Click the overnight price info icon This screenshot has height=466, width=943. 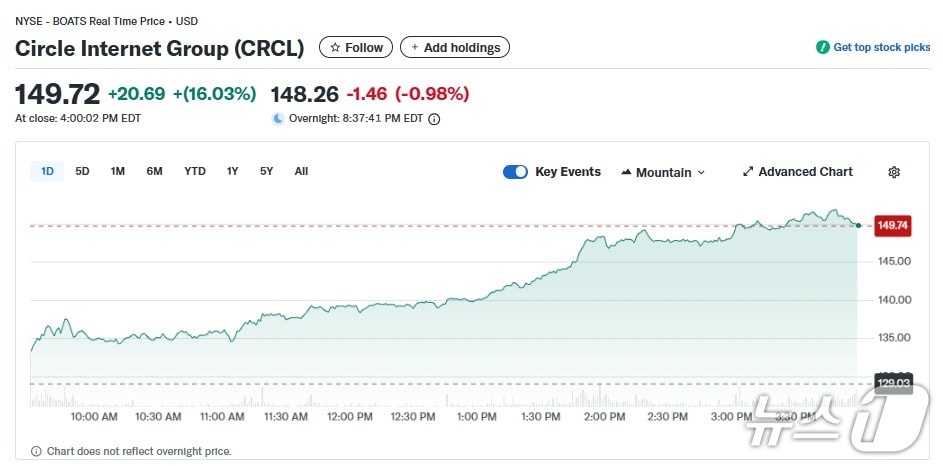[434, 118]
